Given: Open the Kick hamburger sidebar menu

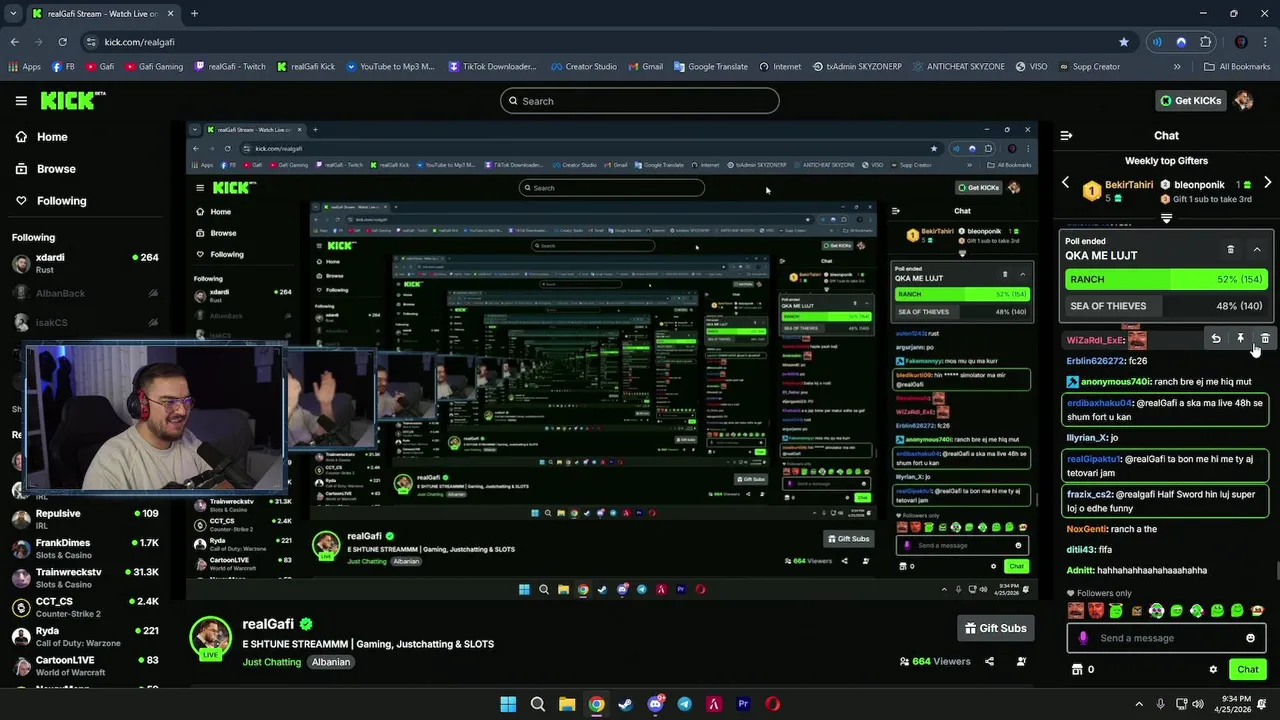Looking at the screenshot, I should pos(21,101).
